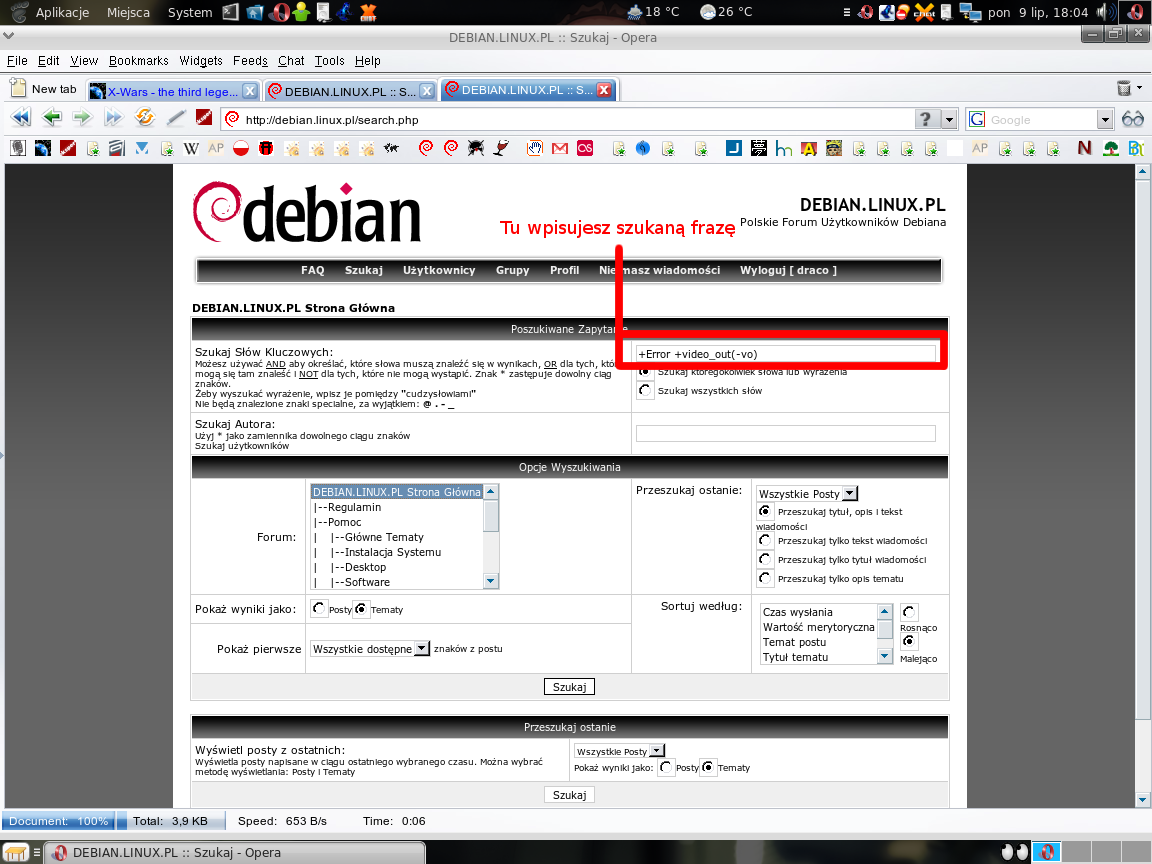Viewport: 1152px width, 864px height.
Task: Click the show desktop icon in bottom panel
Action: pos(15,852)
